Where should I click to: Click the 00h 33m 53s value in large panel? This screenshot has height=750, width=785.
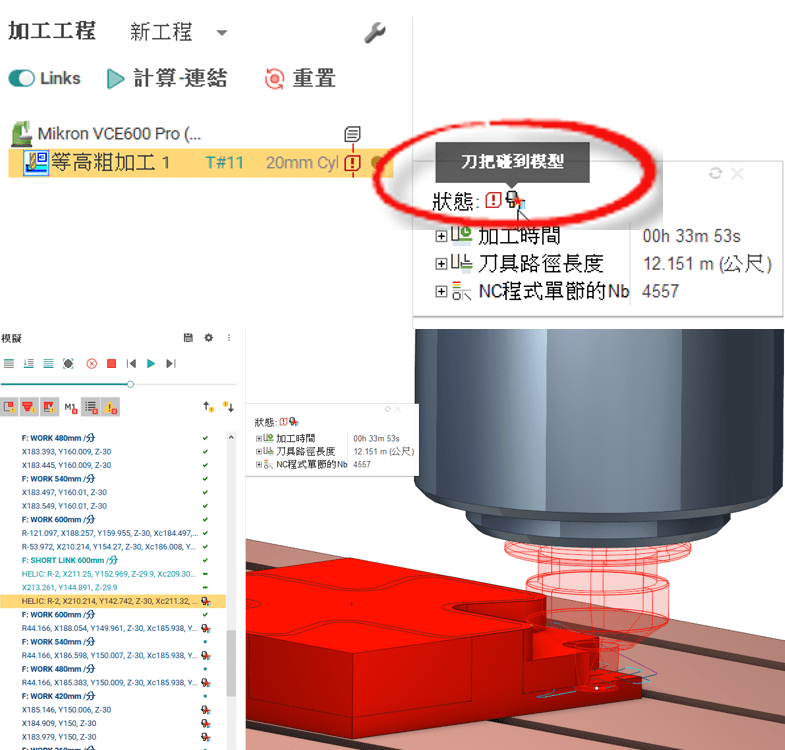[691, 236]
